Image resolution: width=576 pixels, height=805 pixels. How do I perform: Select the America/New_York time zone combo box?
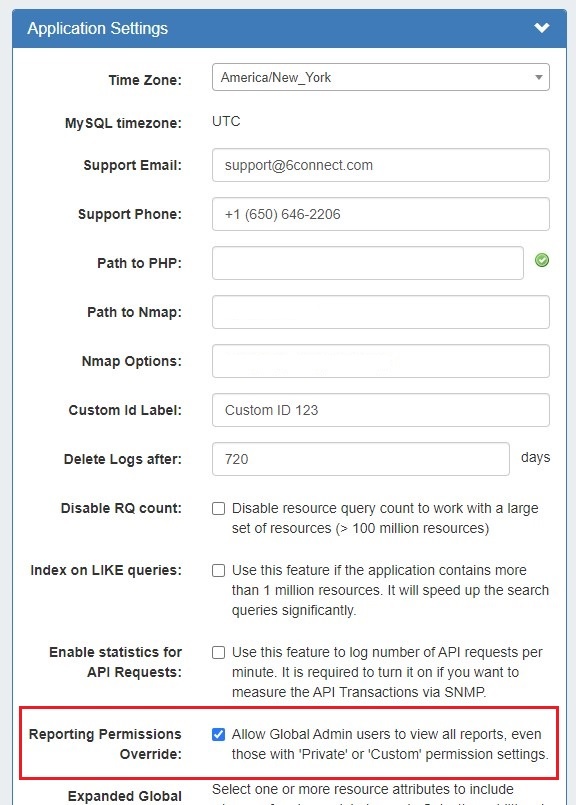coord(380,77)
